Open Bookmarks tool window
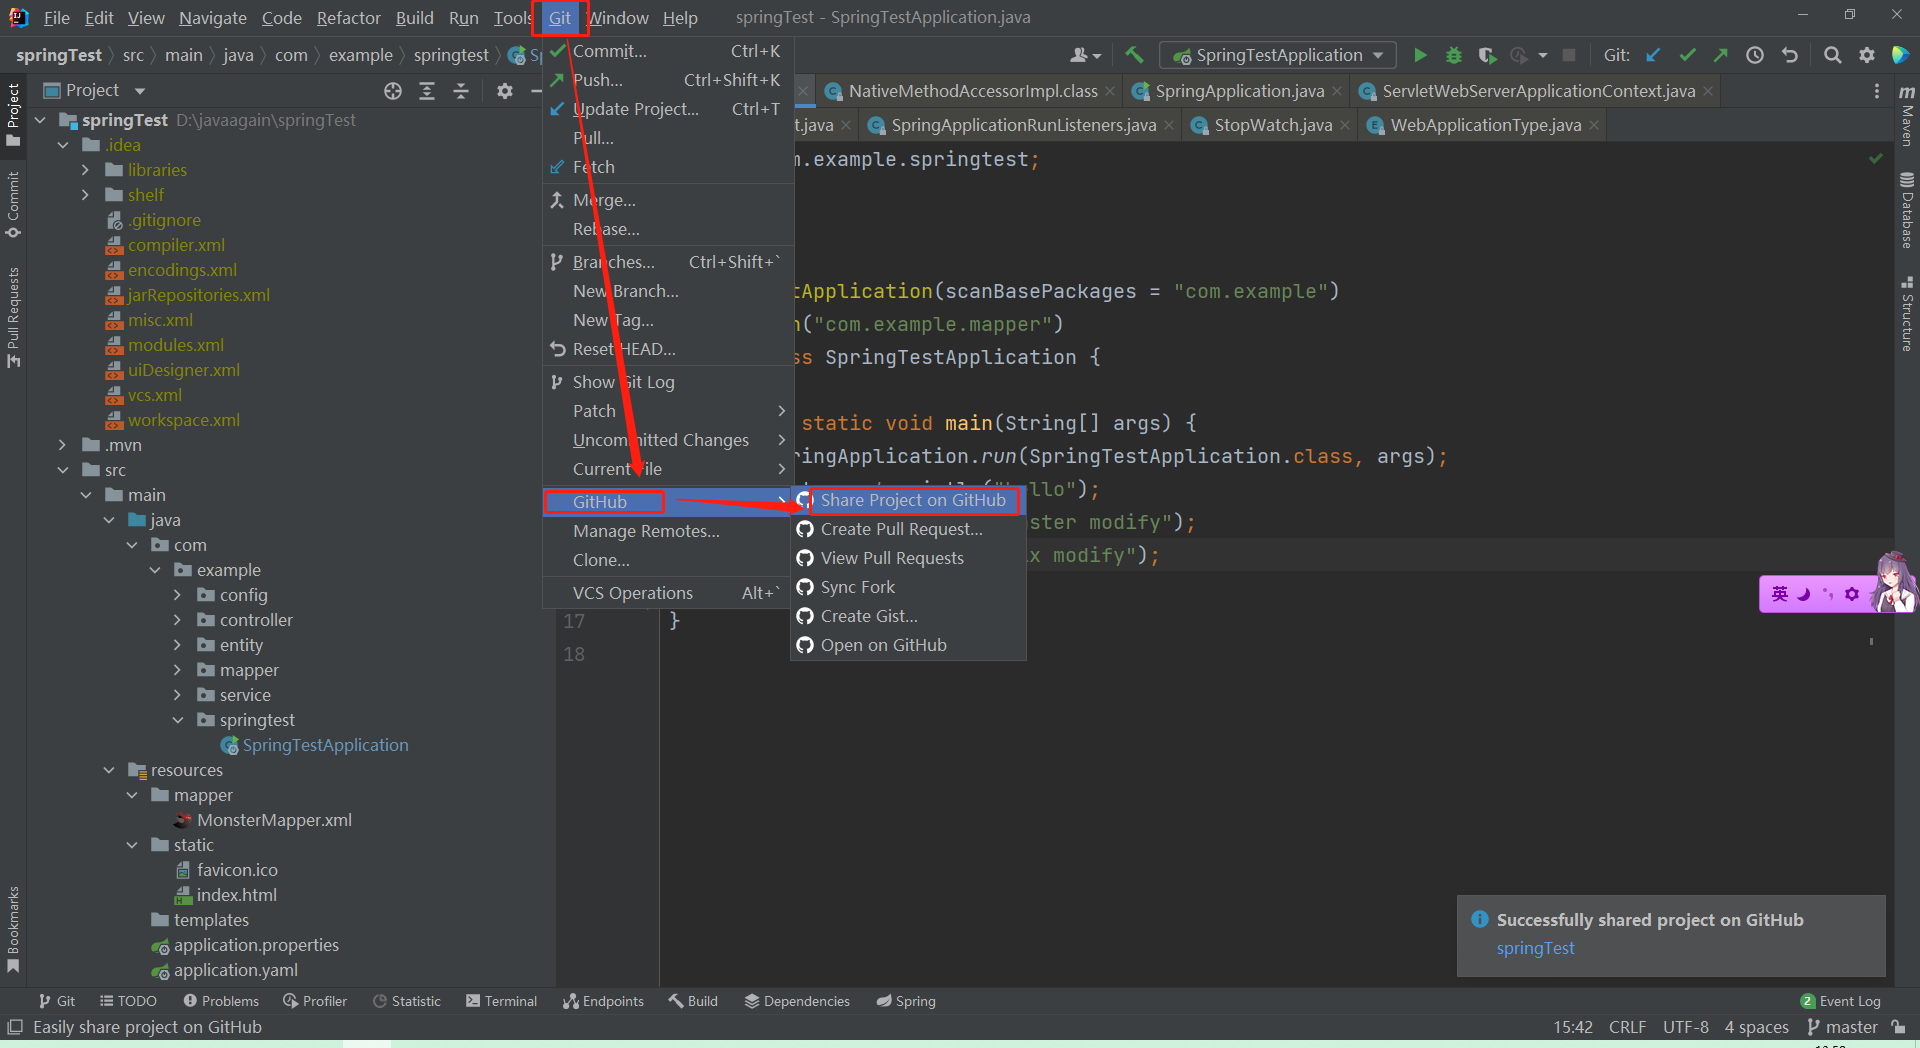This screenshot has height=1048, width=1920. coord(13,929)
